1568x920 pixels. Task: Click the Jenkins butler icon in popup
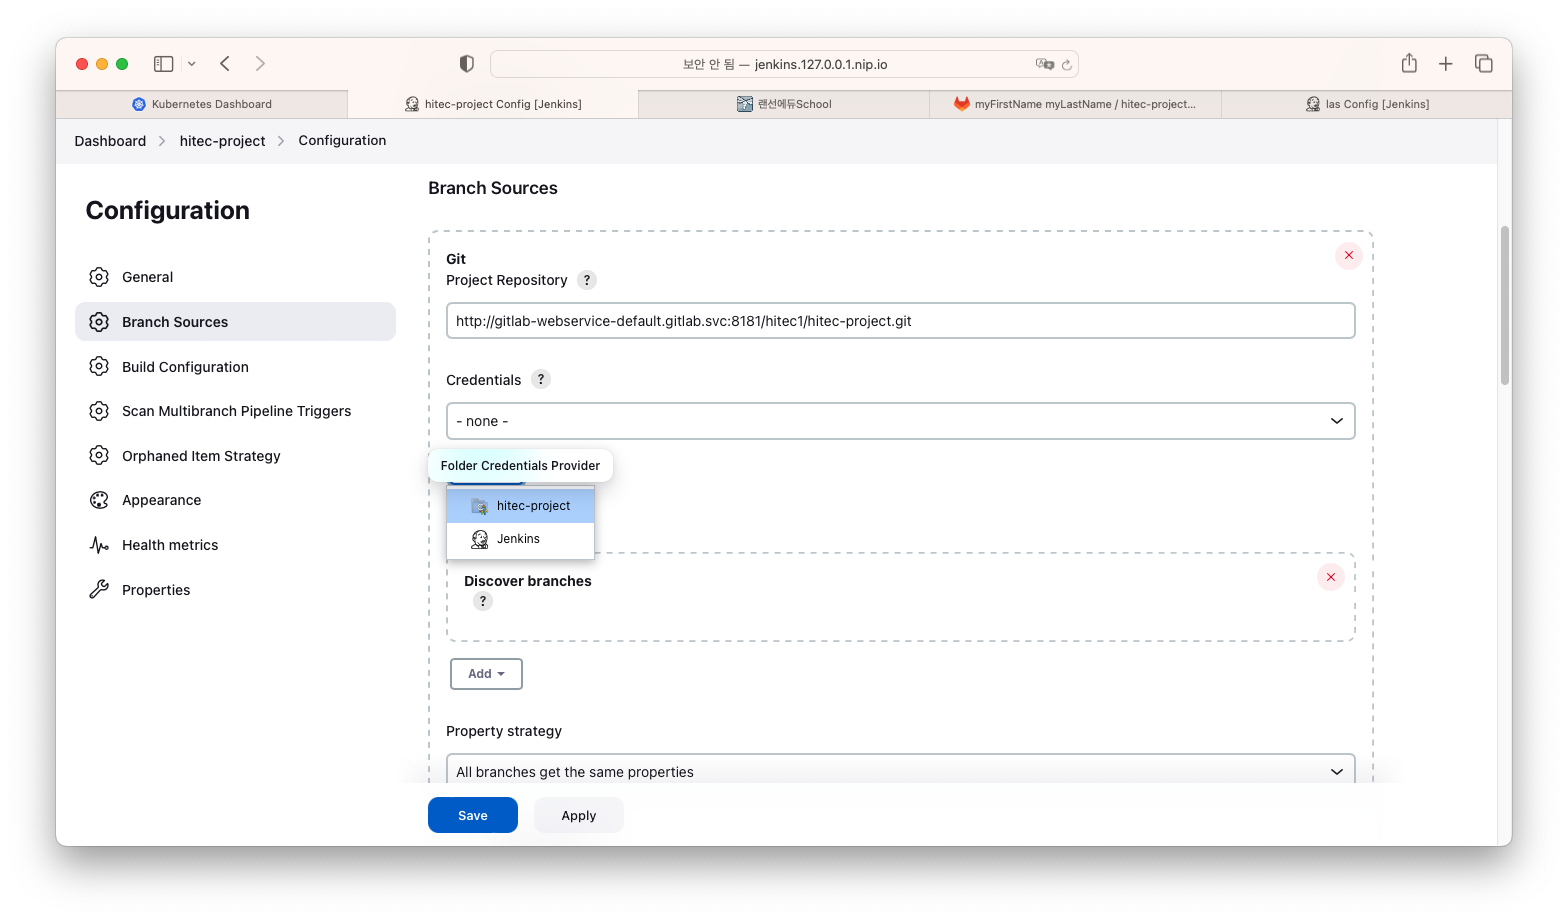479,539
